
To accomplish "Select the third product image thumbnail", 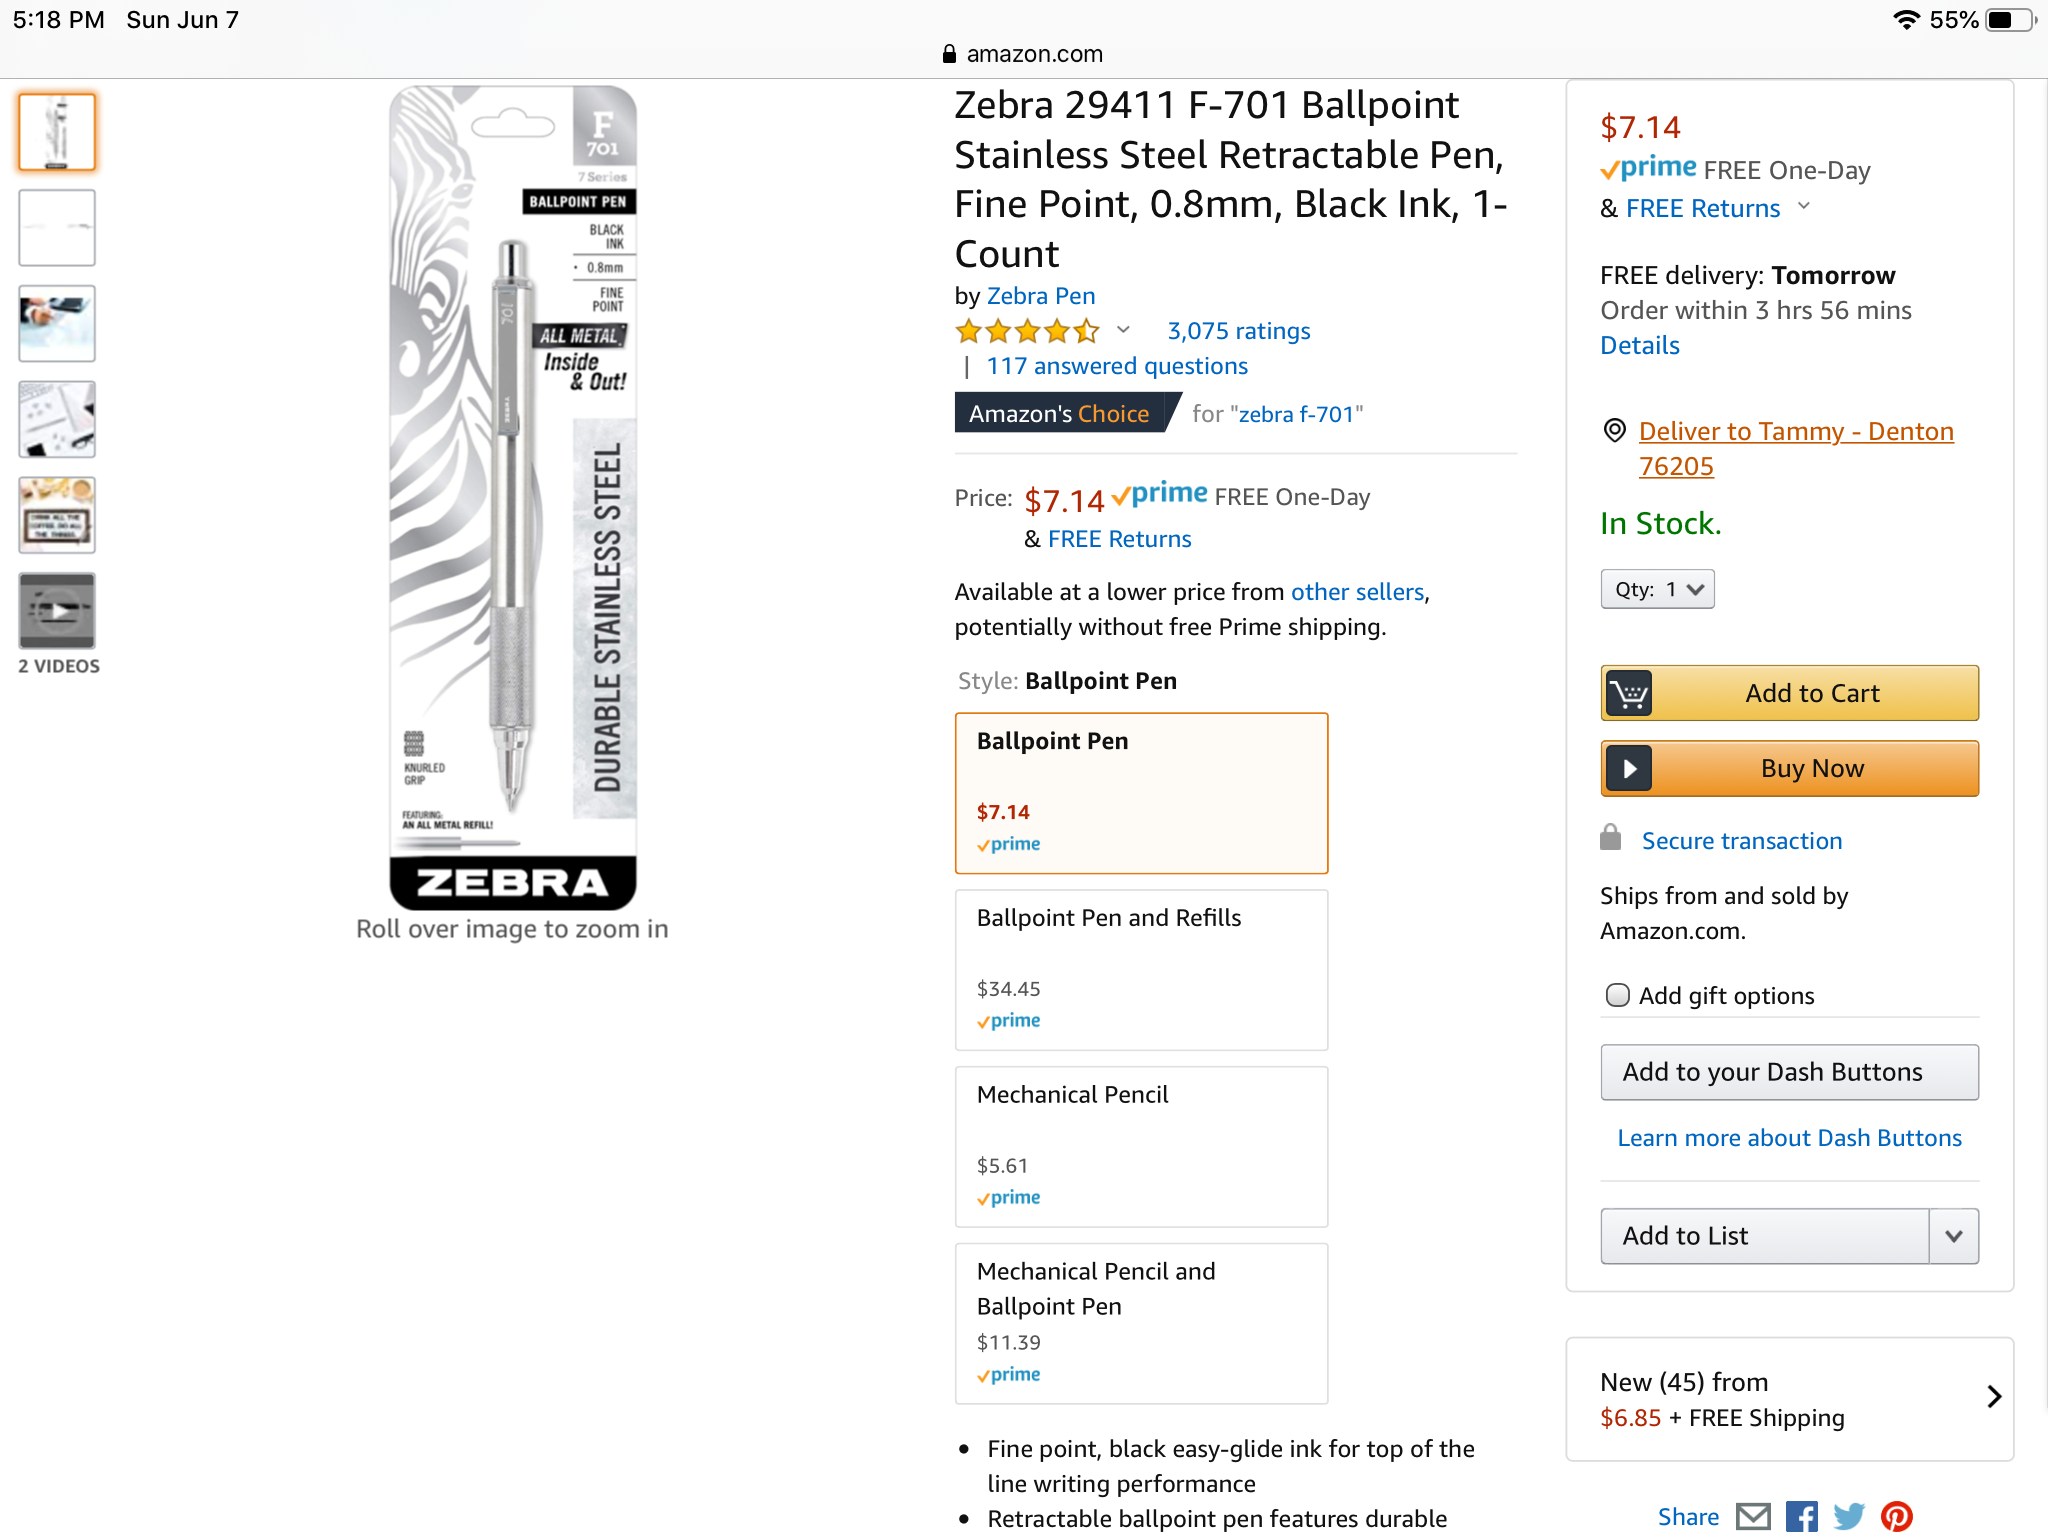I will (x=57, y=323).
